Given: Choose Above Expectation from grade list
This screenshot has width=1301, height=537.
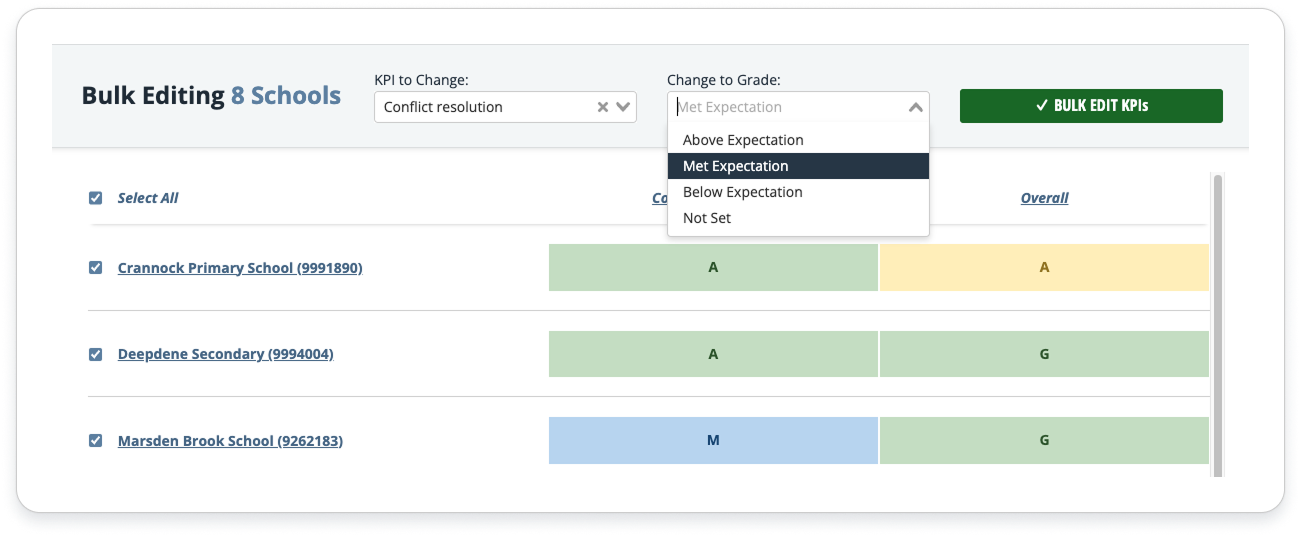Looking at the screenshot, I should (743, 140).
